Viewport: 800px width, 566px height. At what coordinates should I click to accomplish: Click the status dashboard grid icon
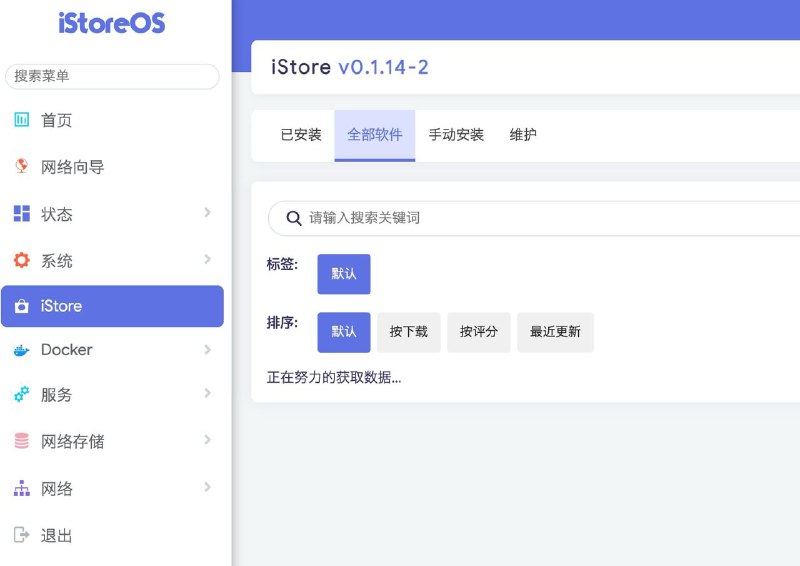click(x=21, y=213)
